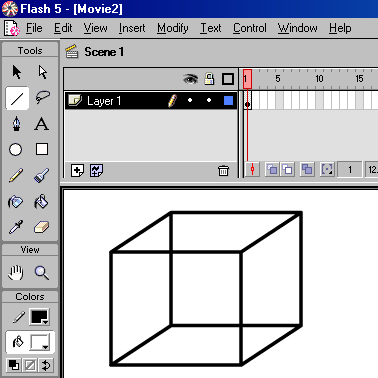Select the Pen tool
Image resolution: width=378 pixels, height=378 pixels.
coord(16,124)
